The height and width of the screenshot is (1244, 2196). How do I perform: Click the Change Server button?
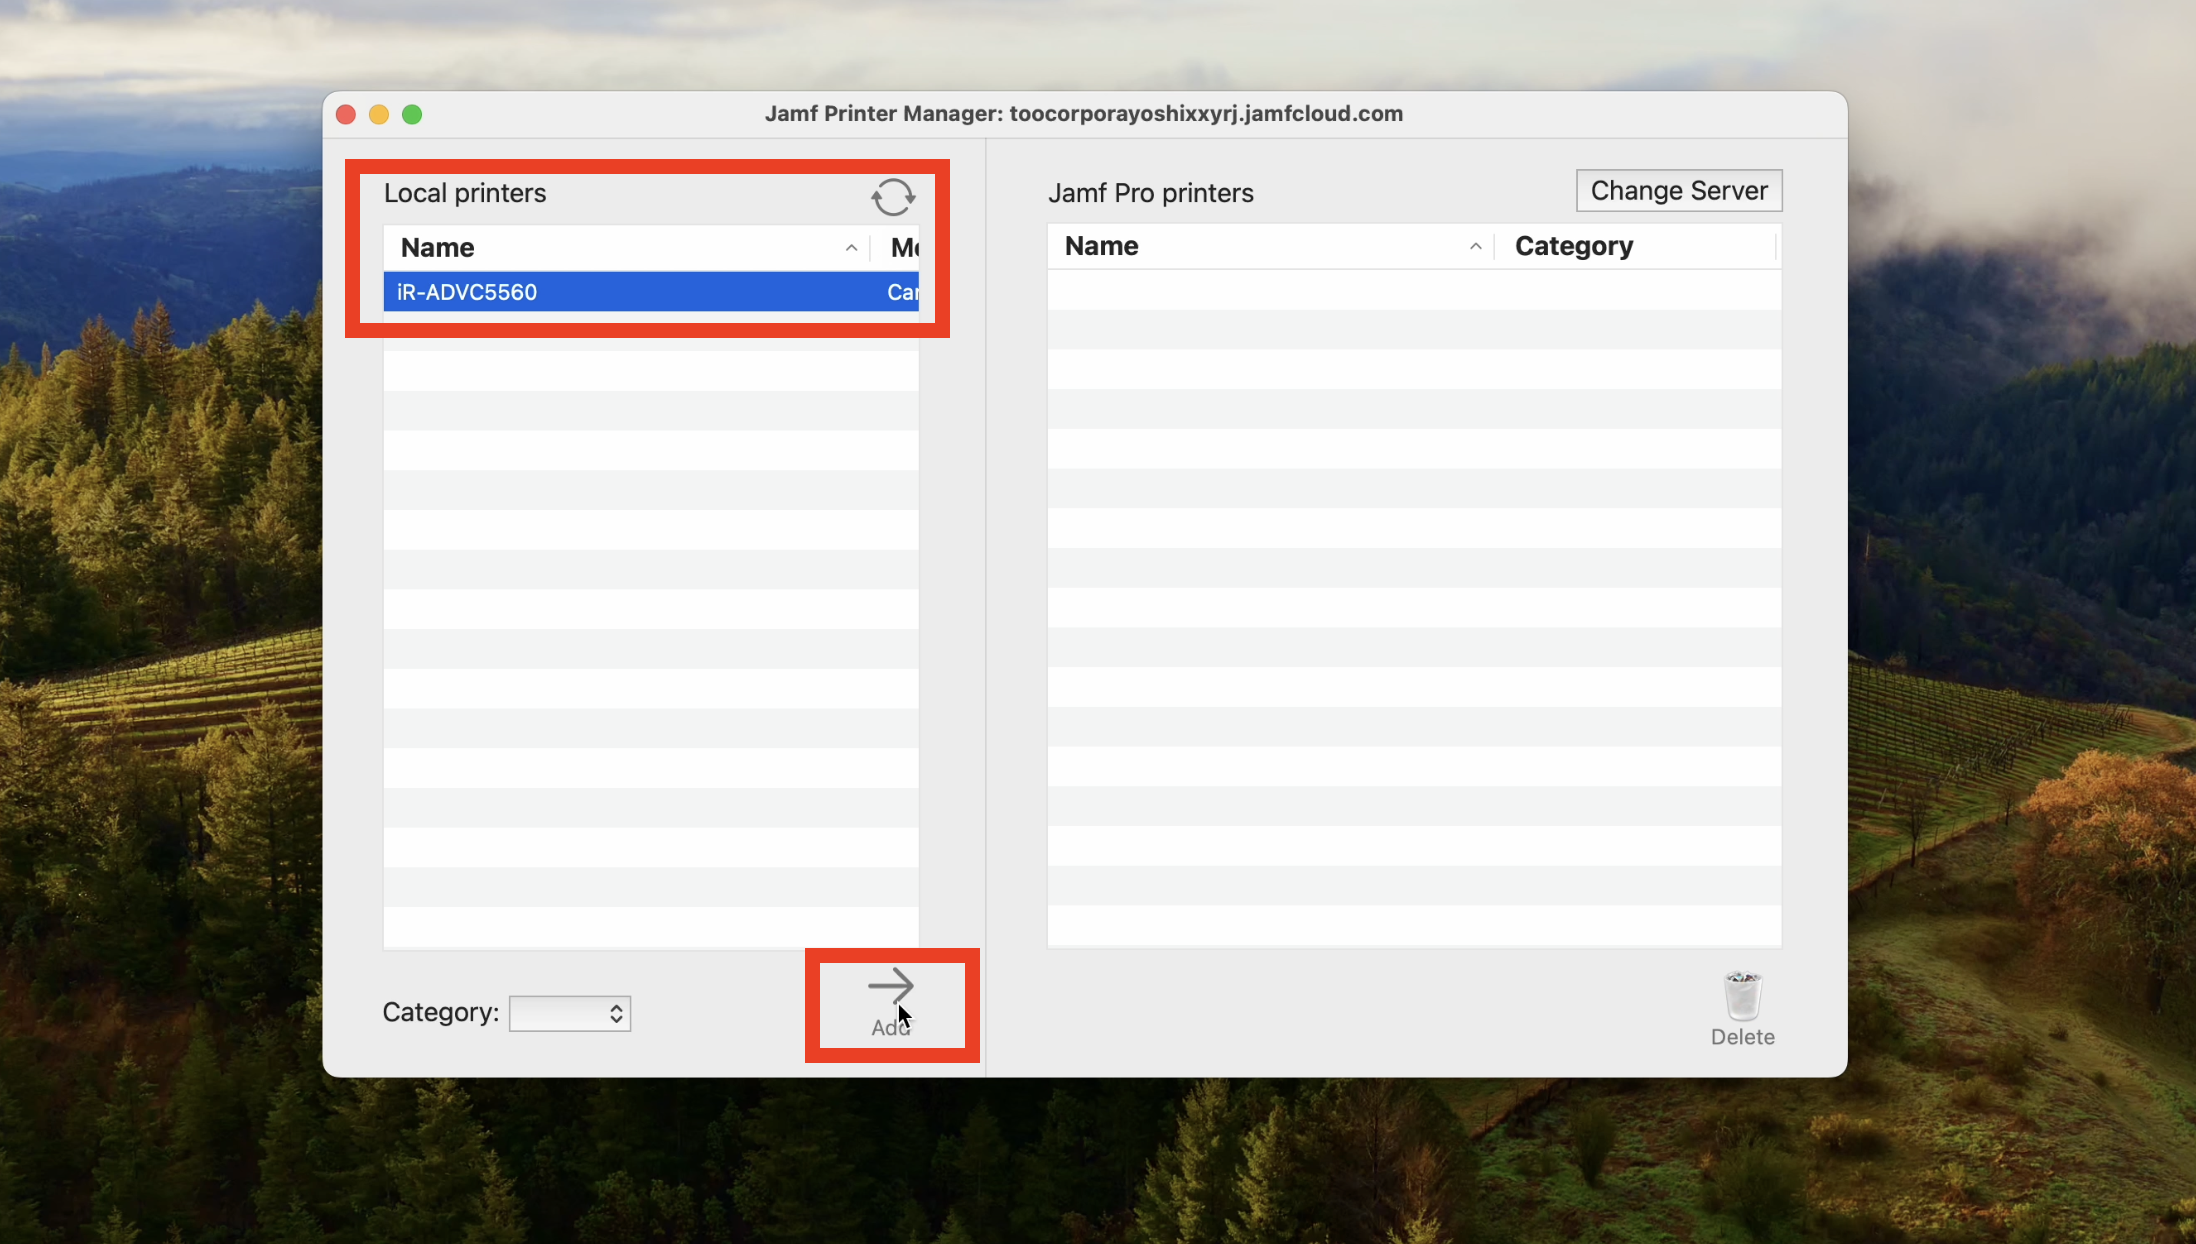[1679, 190]
